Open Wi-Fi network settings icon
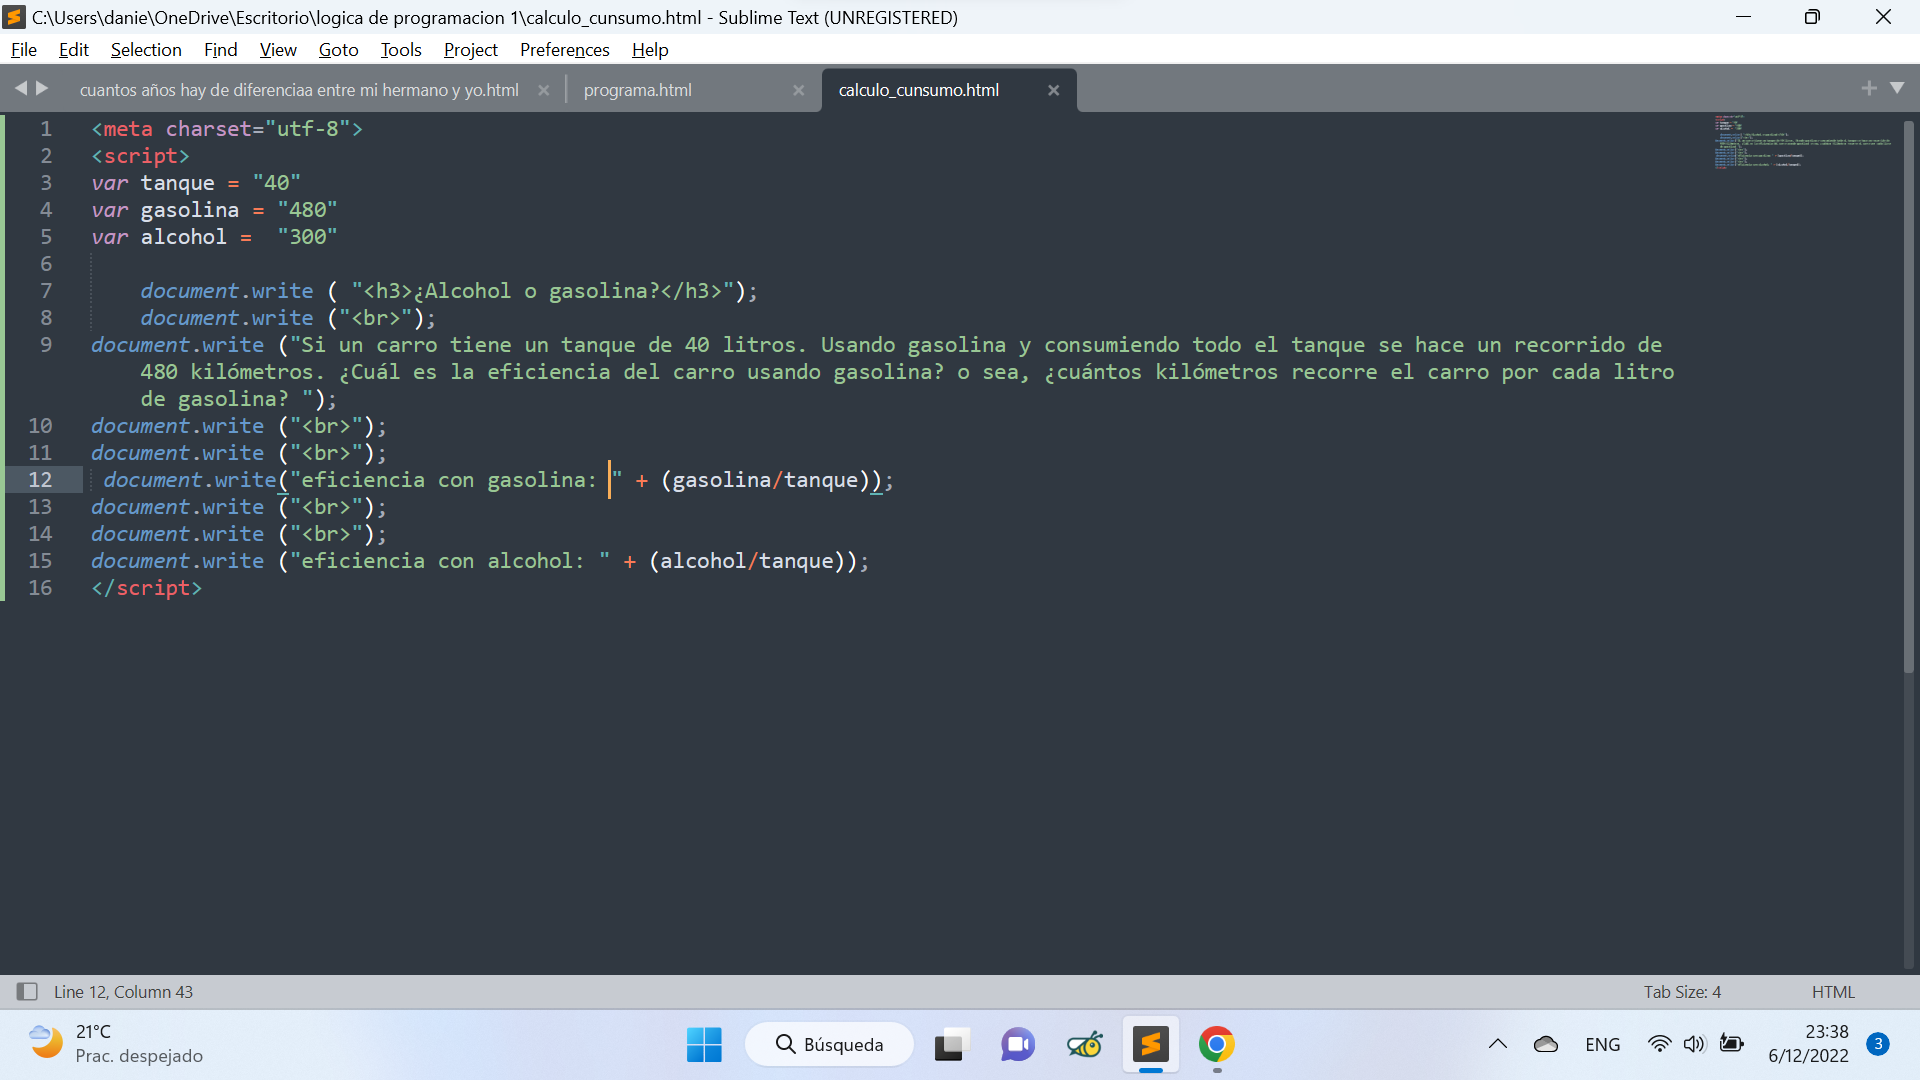The height and width of the screenshot is (1080, 1920). click(x=1659, y=1044)
